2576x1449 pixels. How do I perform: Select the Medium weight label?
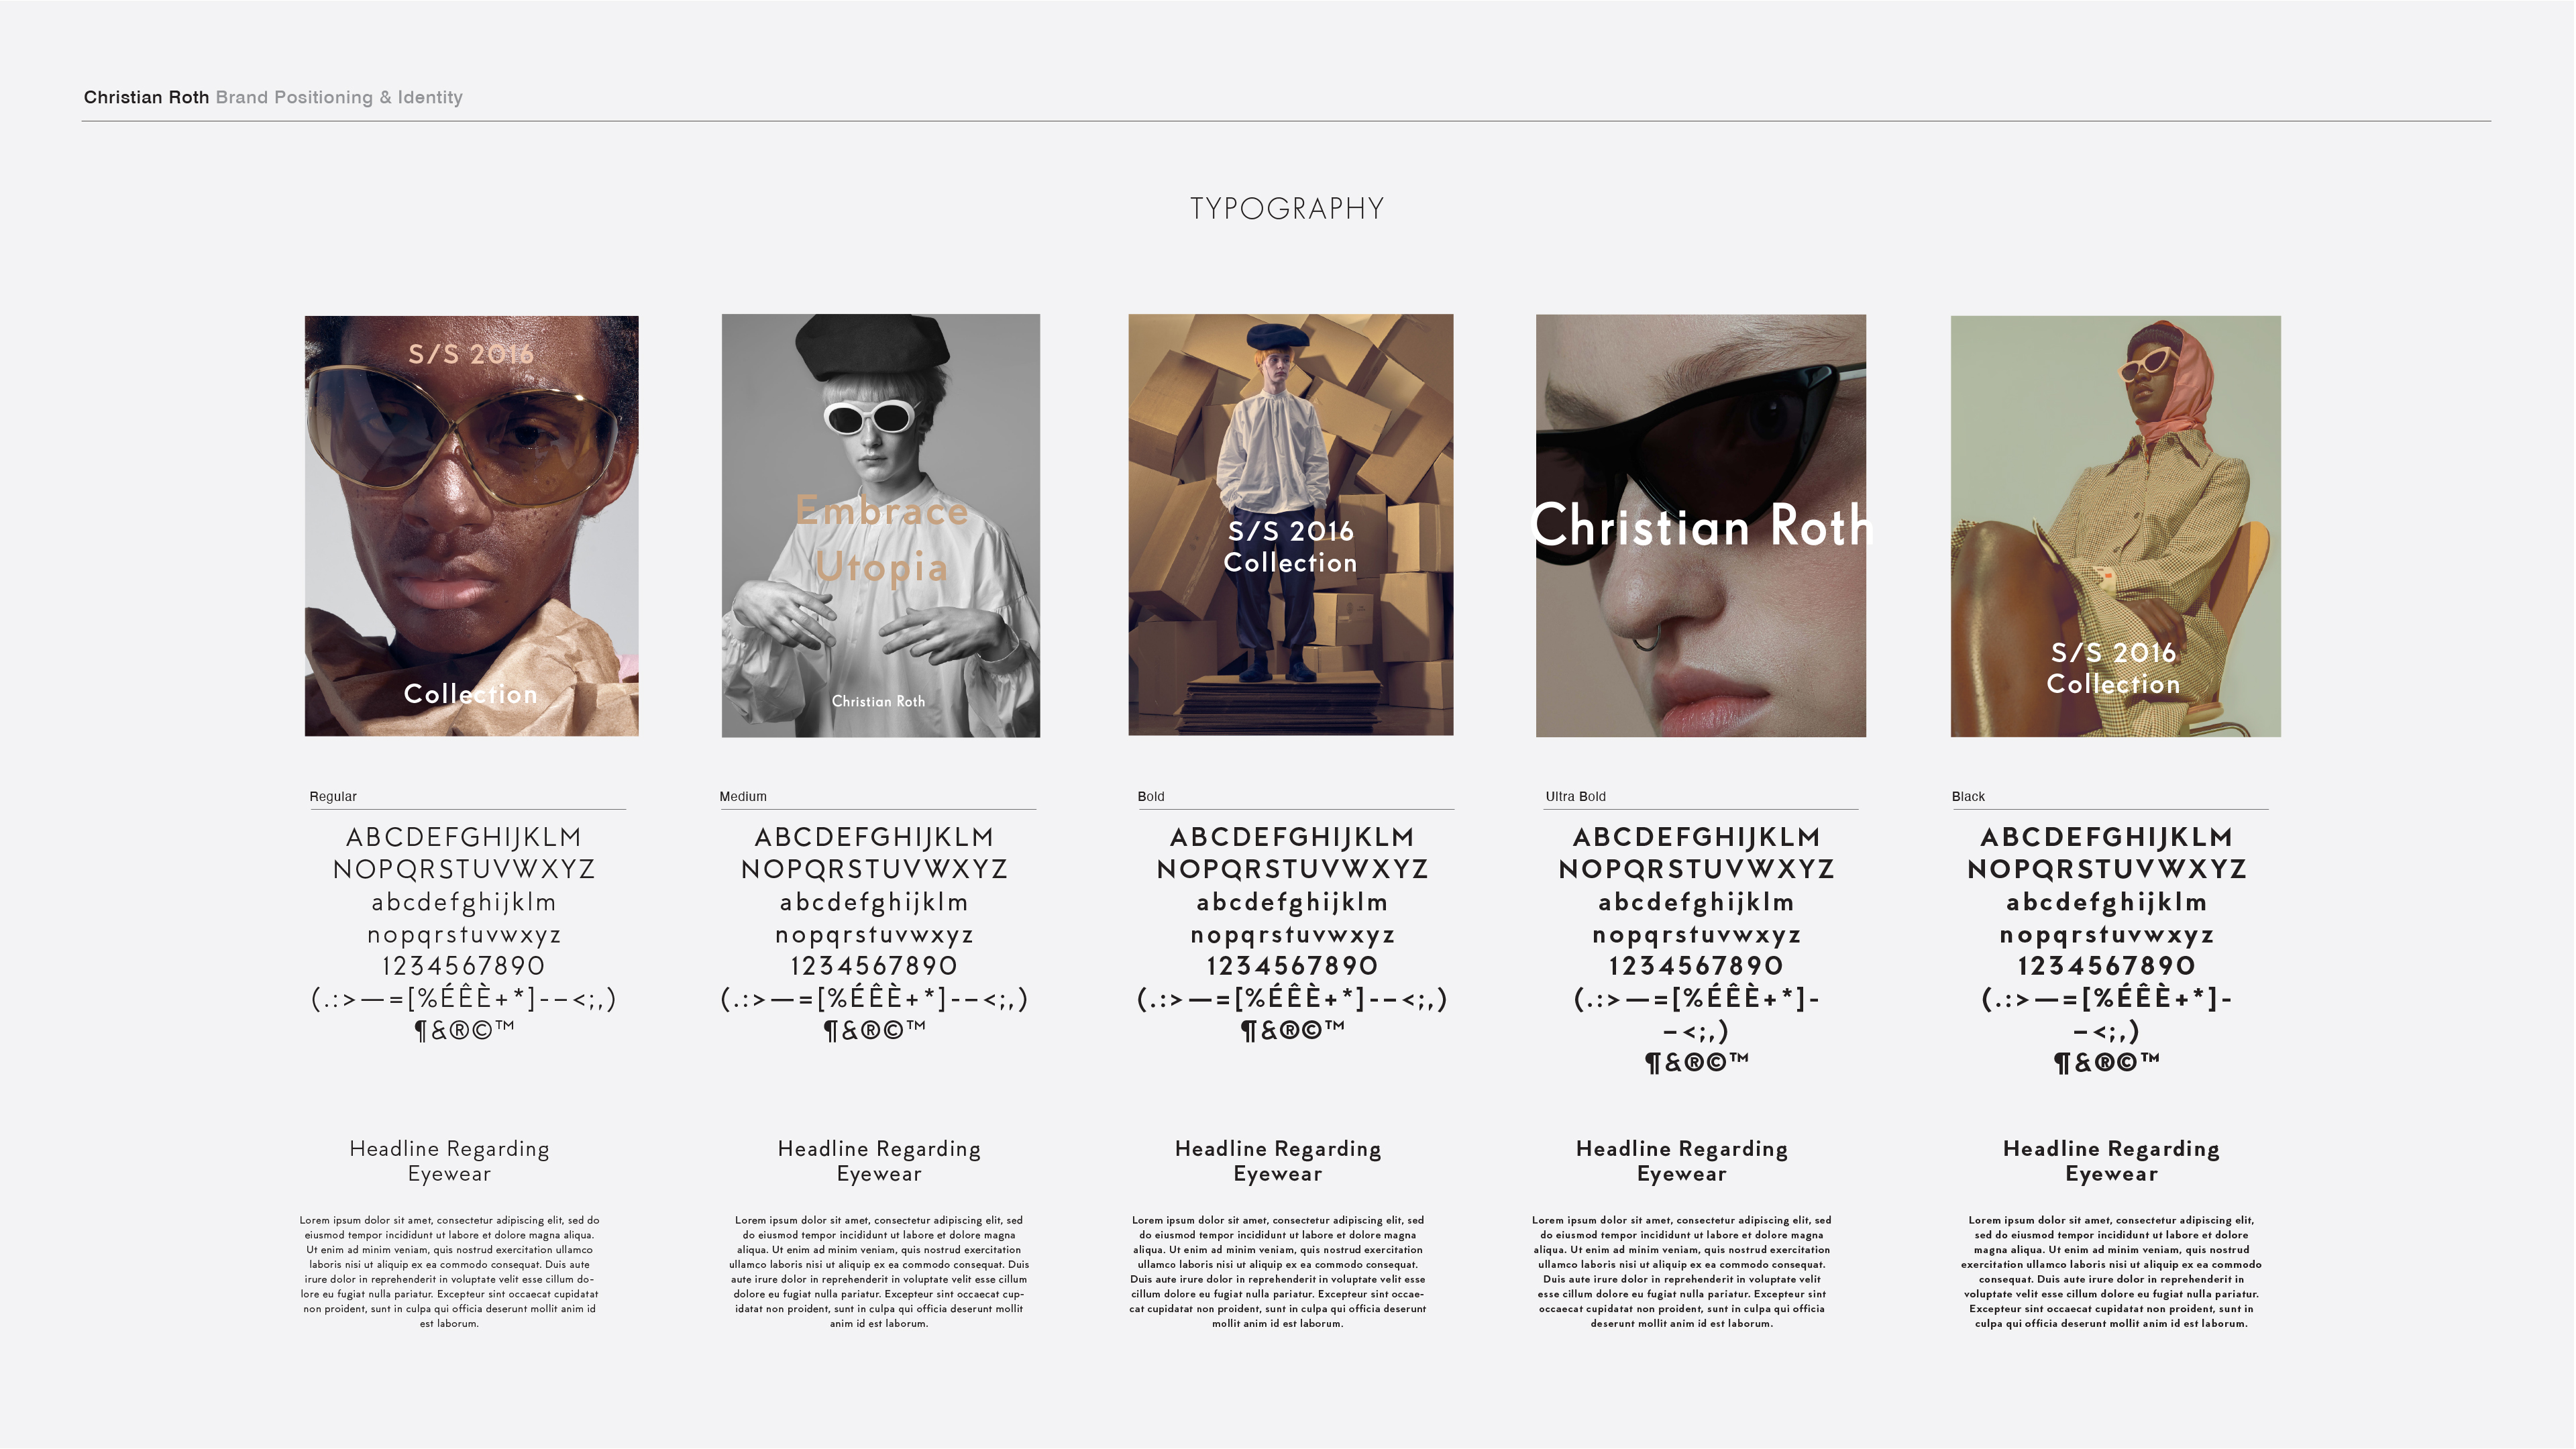pos(743,796)
